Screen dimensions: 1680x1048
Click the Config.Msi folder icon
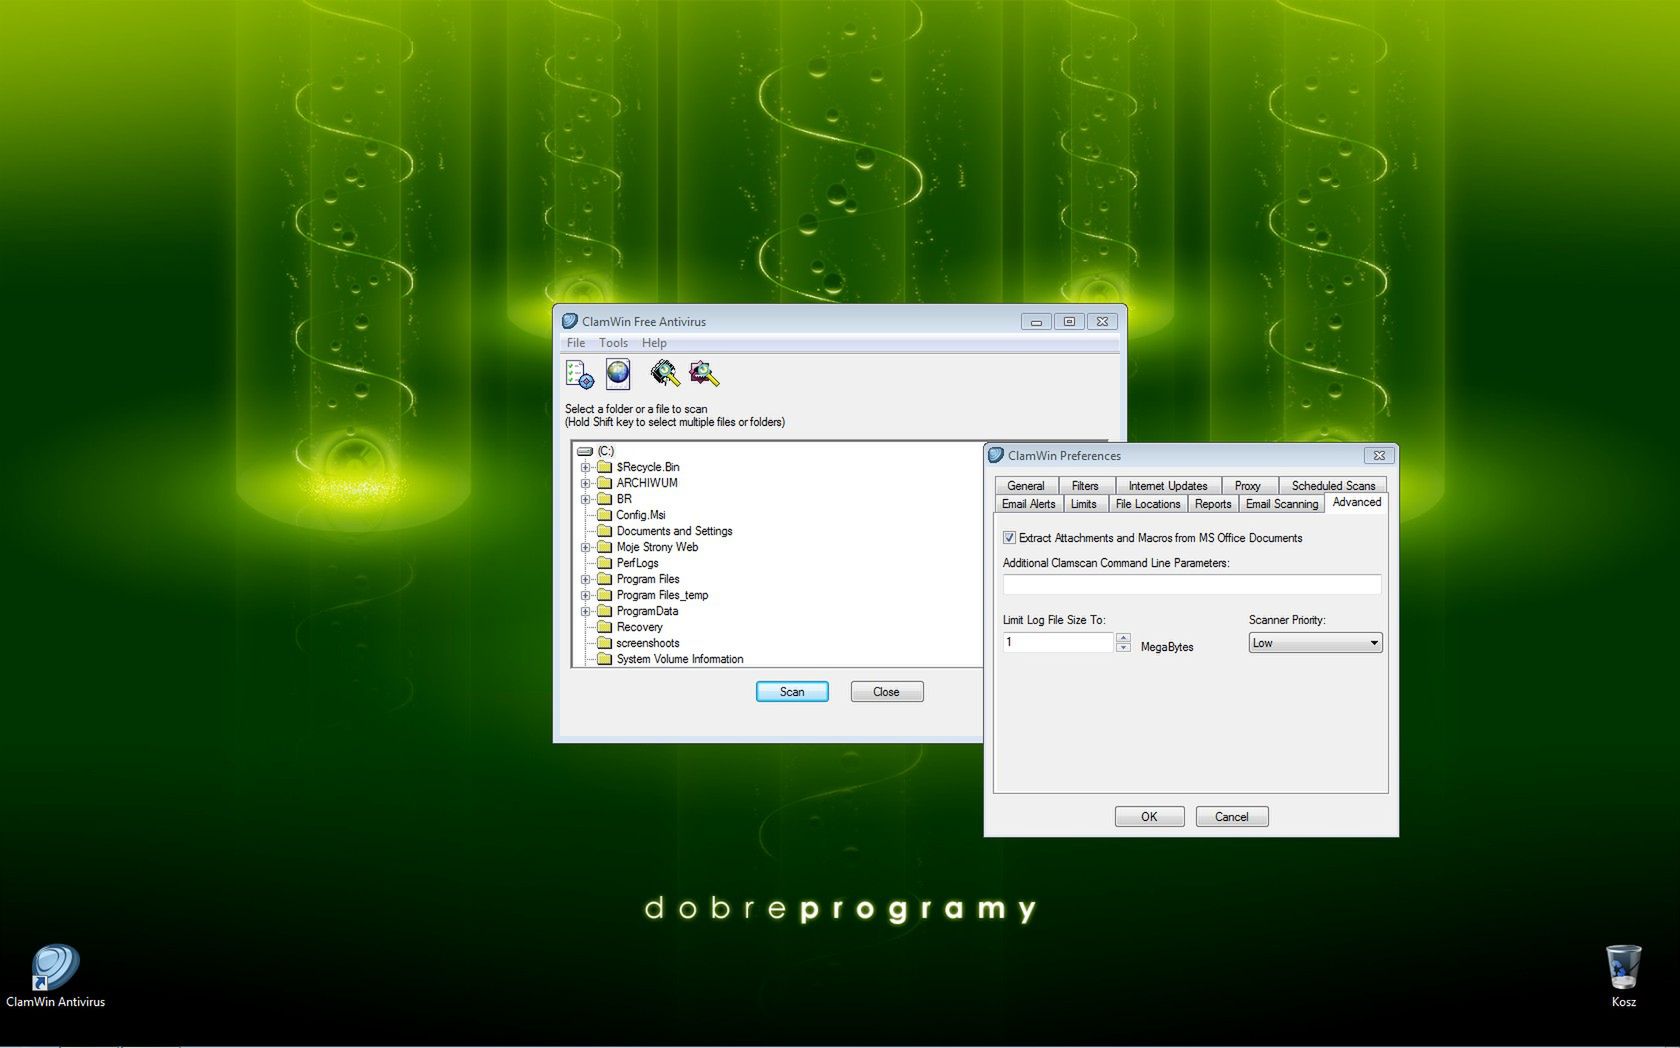[604, 515]
